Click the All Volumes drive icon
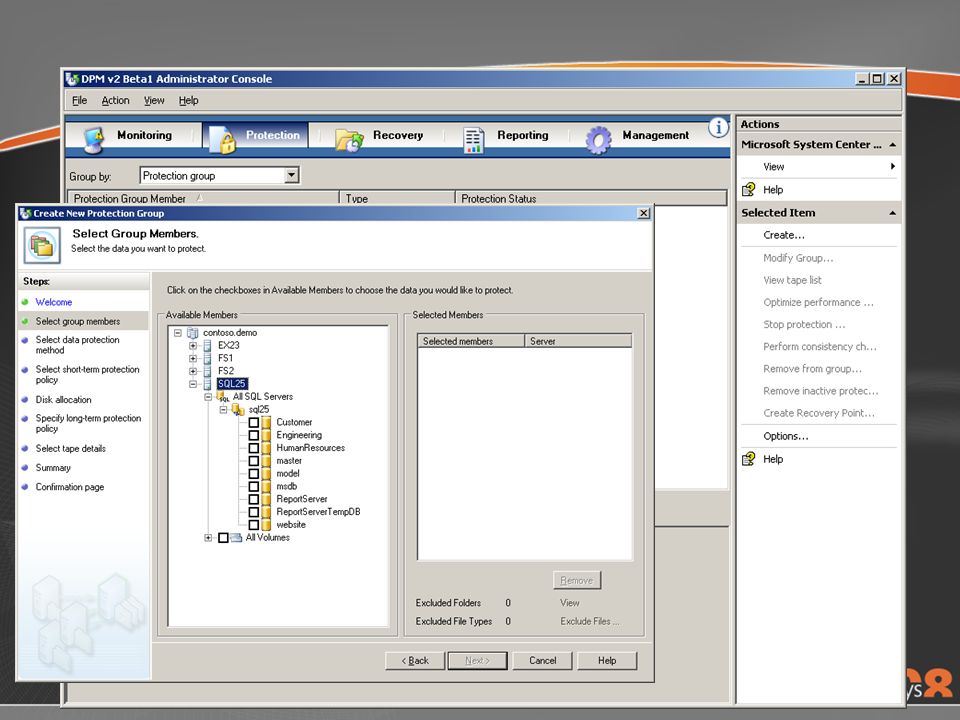 236,538
